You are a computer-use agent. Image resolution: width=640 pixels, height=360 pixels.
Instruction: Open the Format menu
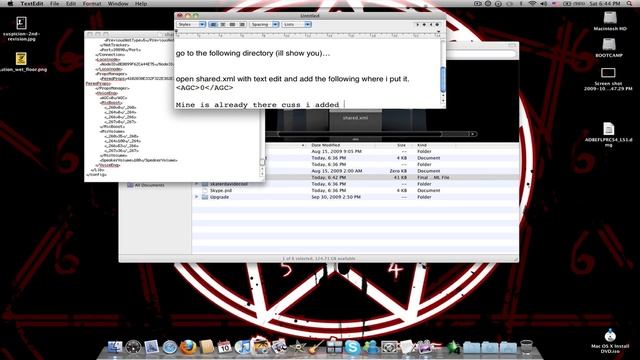pos(92,3)
